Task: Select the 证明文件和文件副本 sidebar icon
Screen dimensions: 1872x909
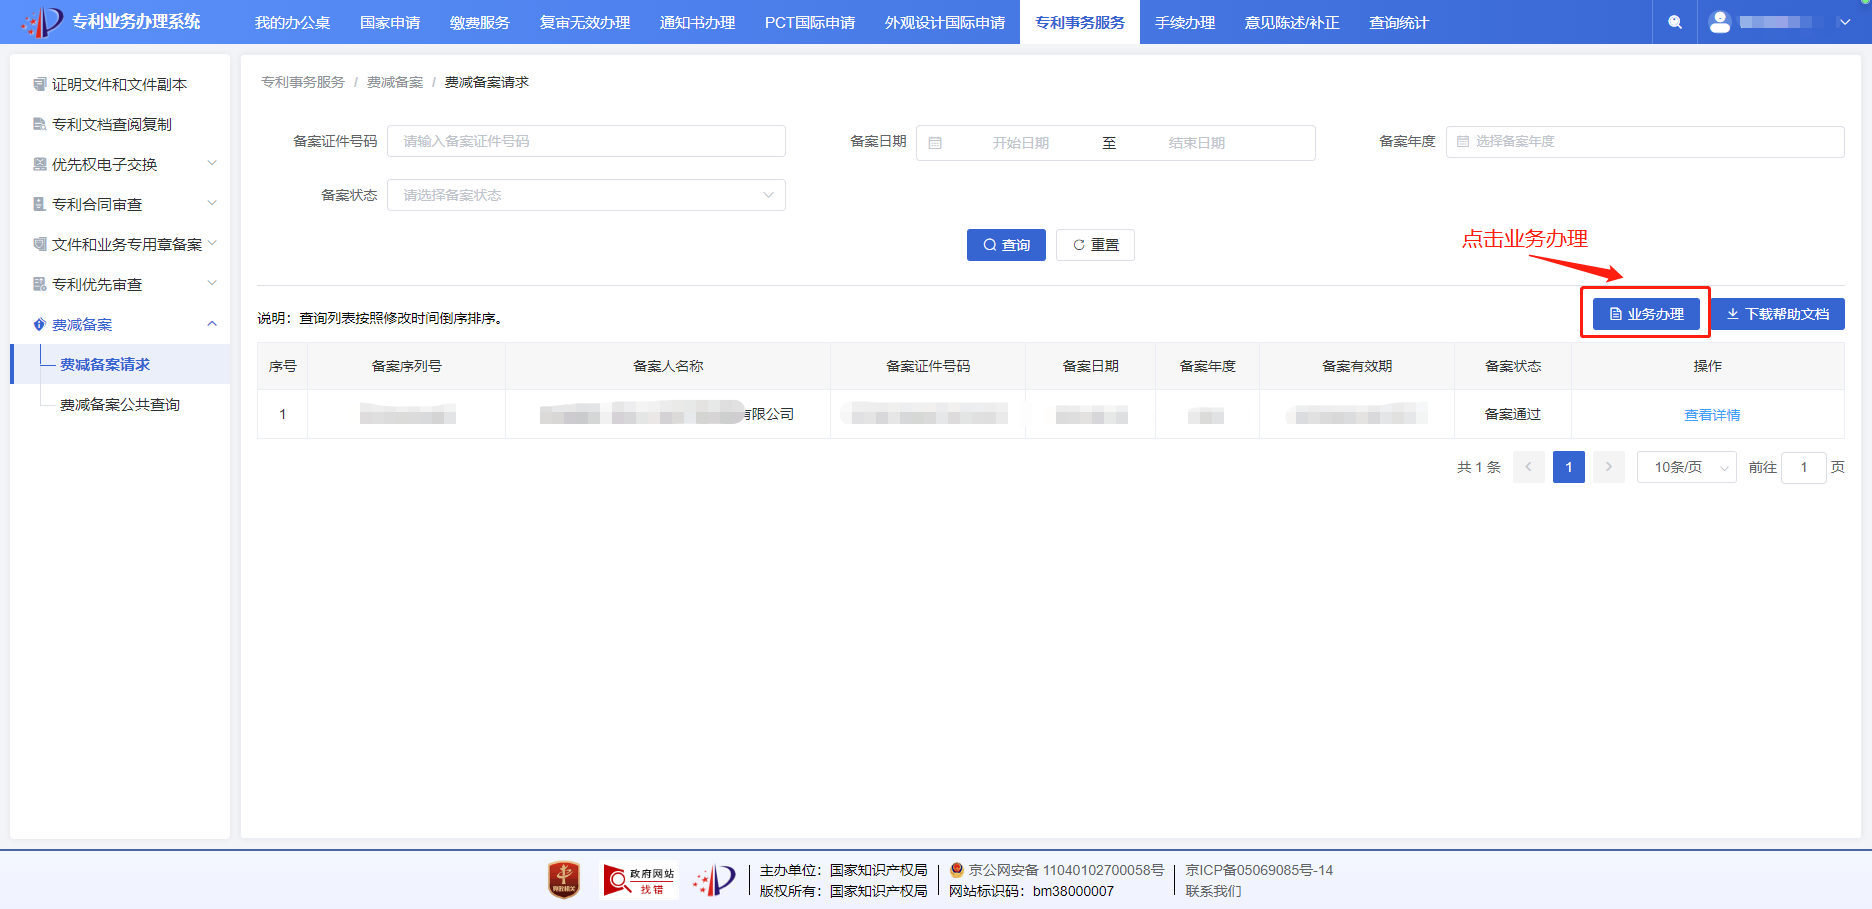Action: [39, 84]
